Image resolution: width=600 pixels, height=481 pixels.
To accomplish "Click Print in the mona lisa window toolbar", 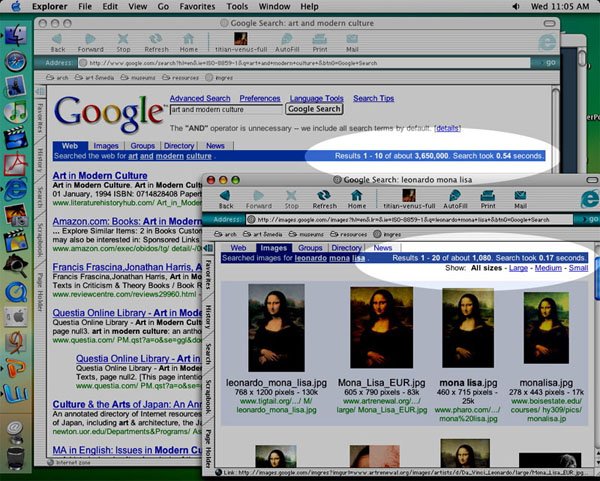I will pos(488,199).
